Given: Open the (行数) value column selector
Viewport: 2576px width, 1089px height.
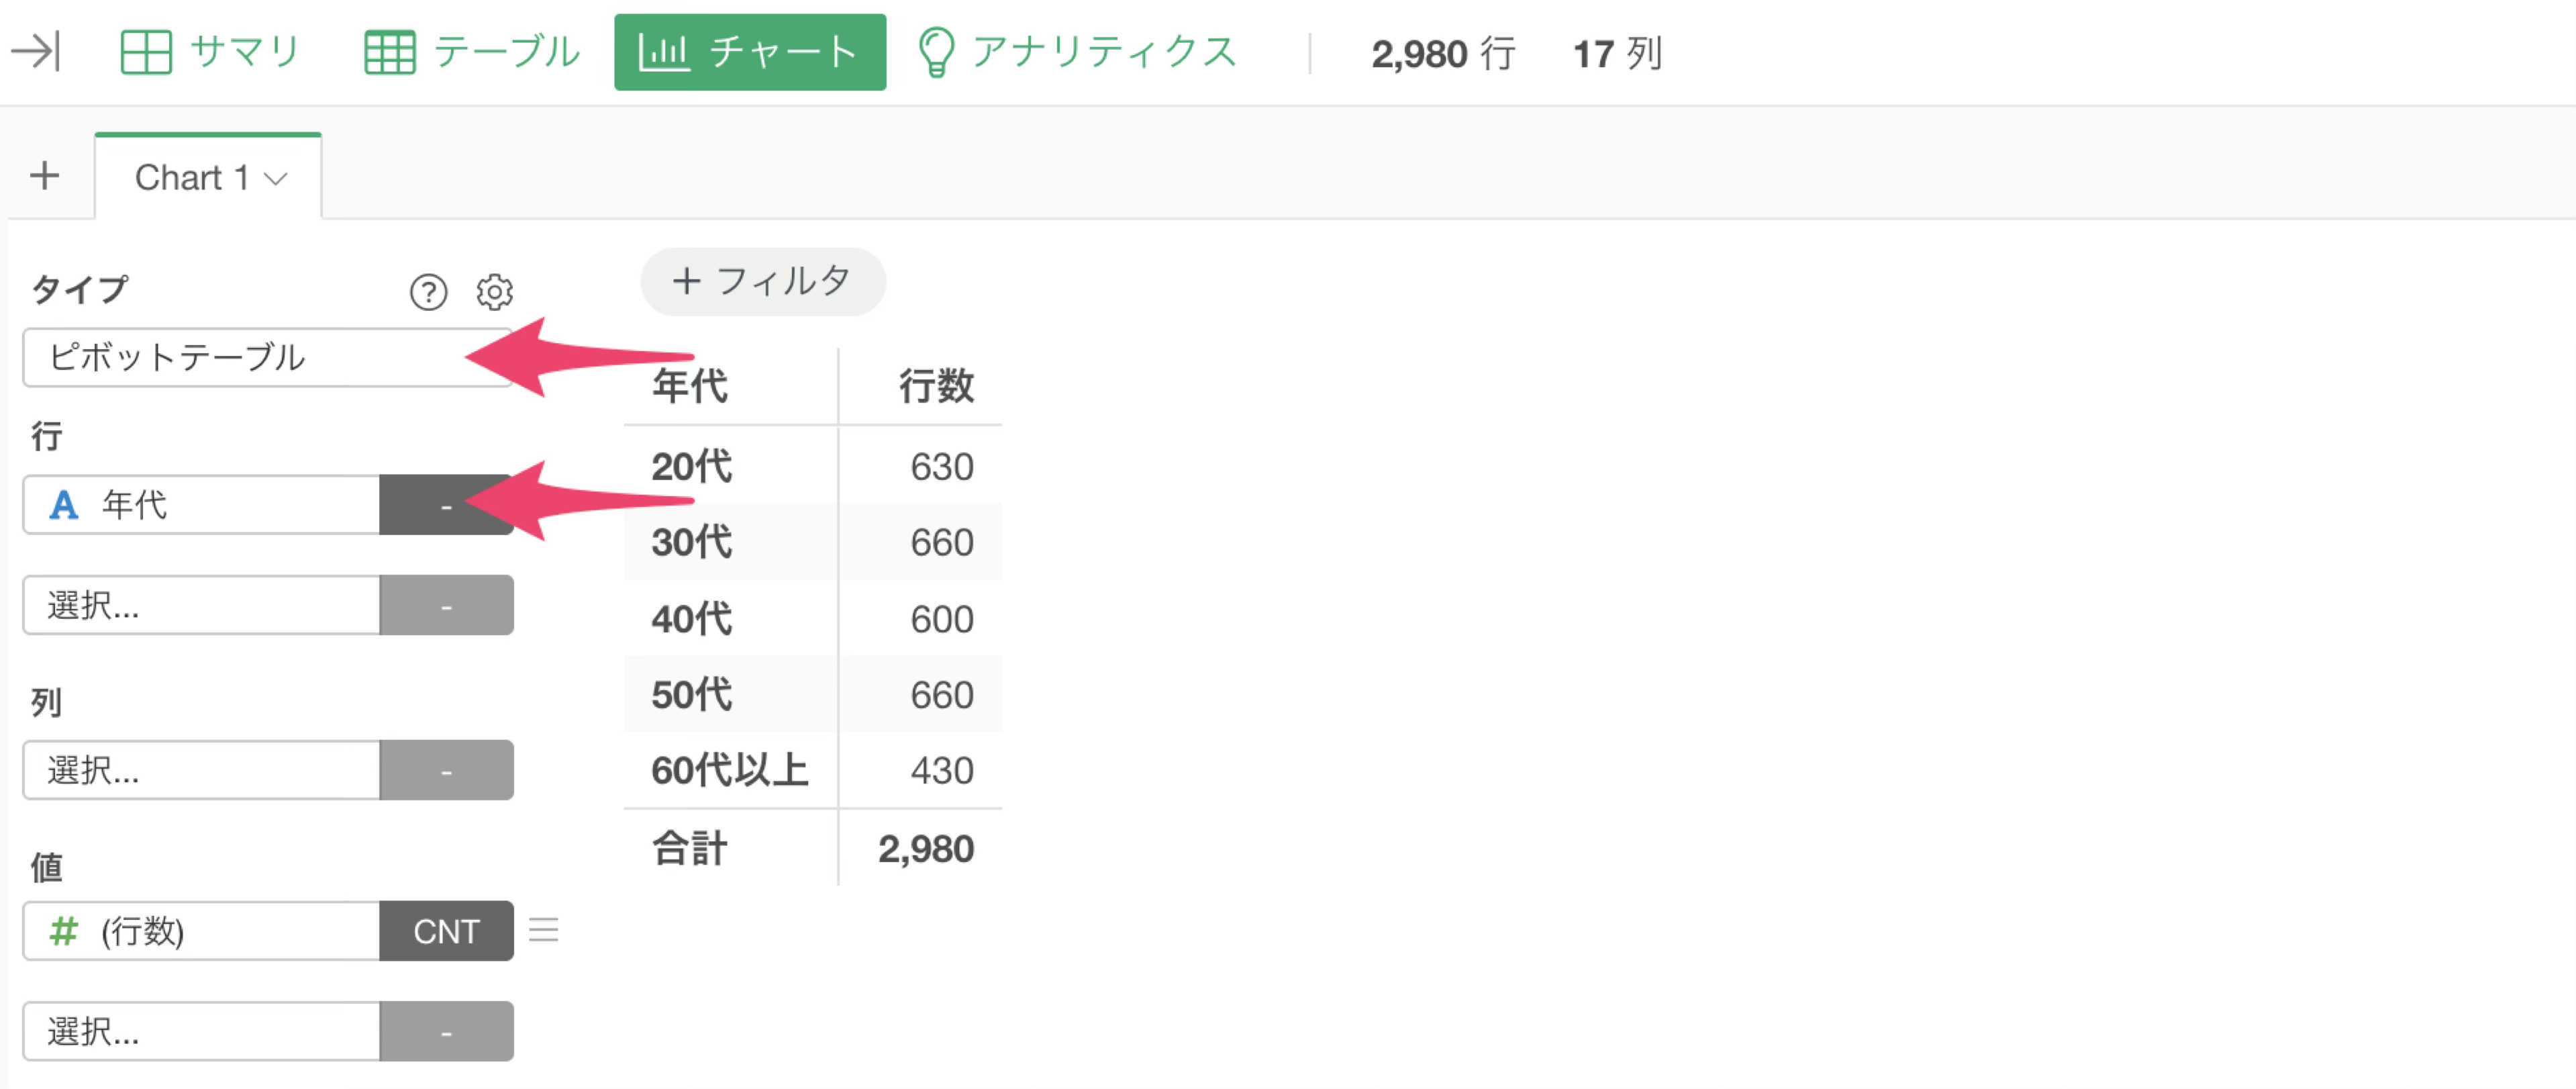Looking at the screenshot, I should coord(201,930).
